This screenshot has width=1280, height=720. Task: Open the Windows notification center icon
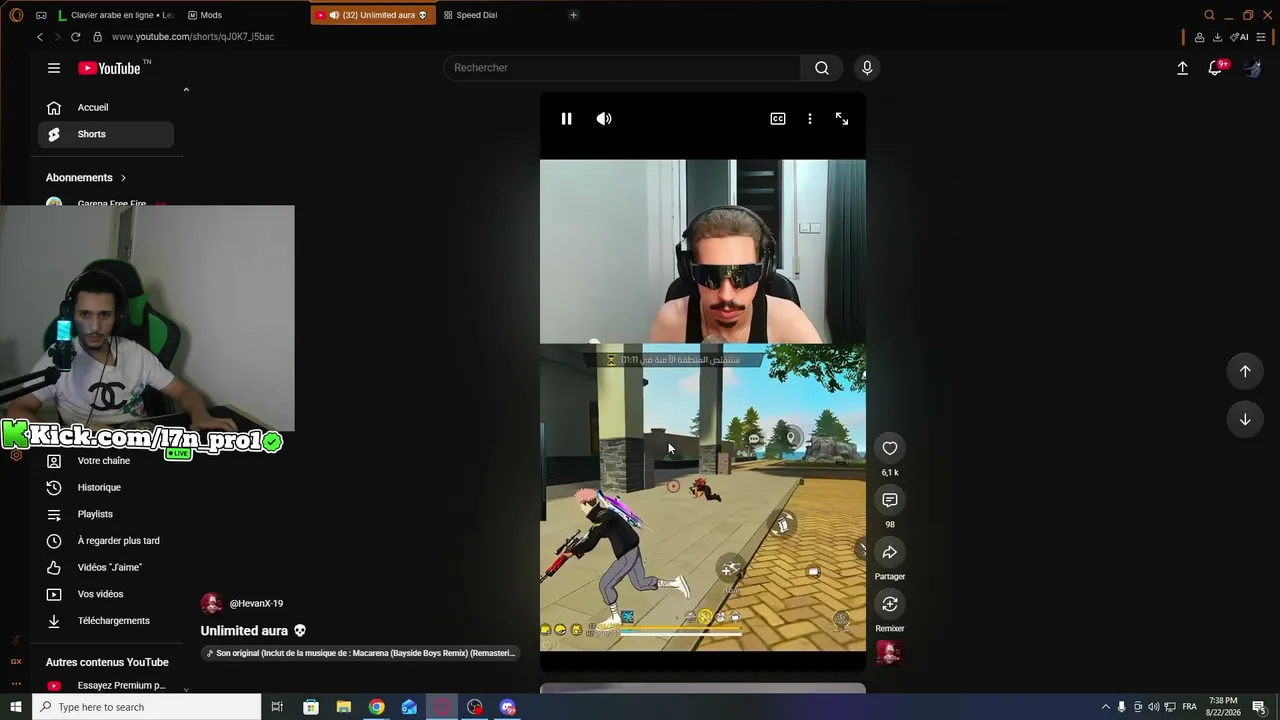click(x=1259, y=707)
